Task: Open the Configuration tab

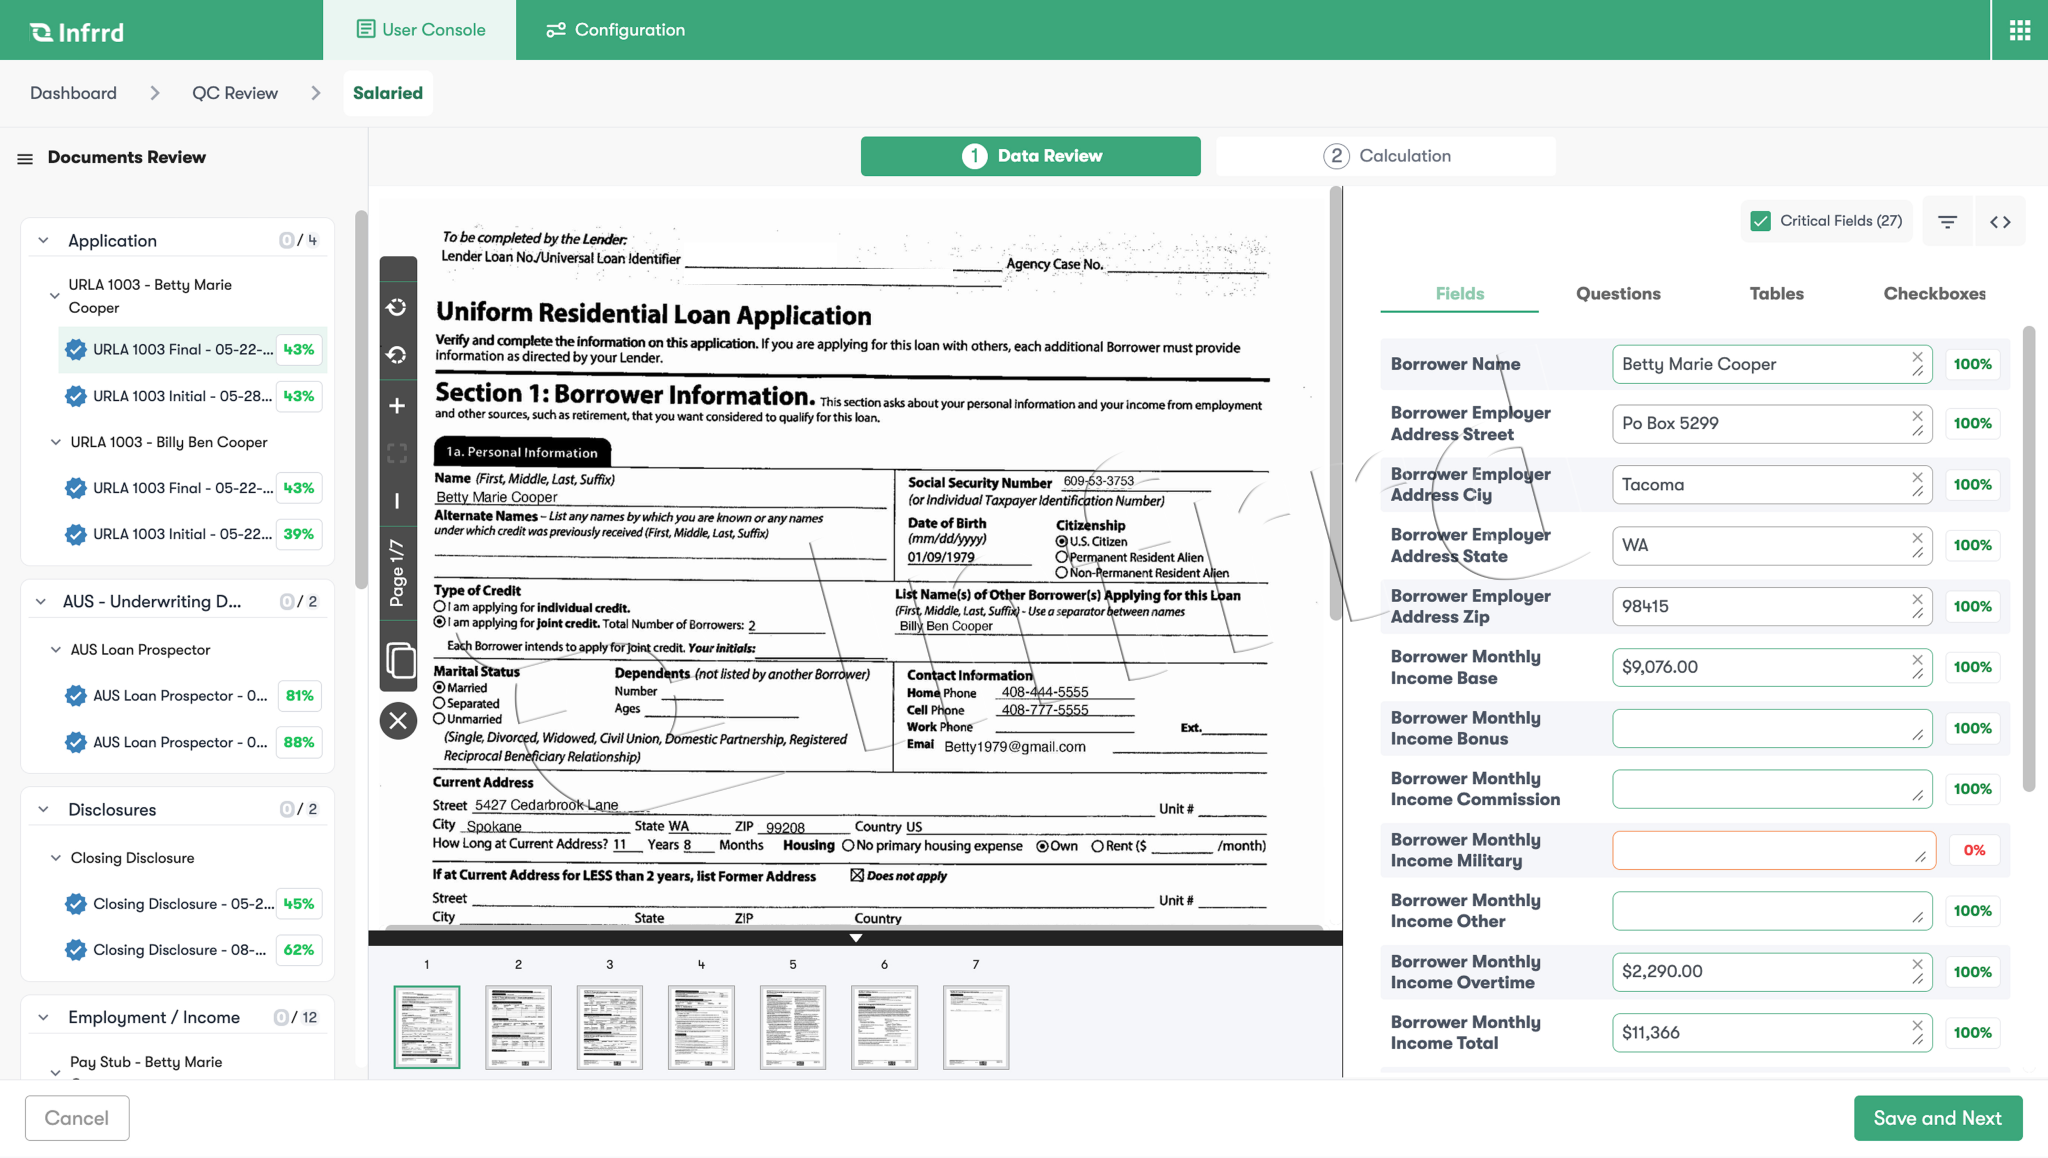Action: [x=616, y=30]
